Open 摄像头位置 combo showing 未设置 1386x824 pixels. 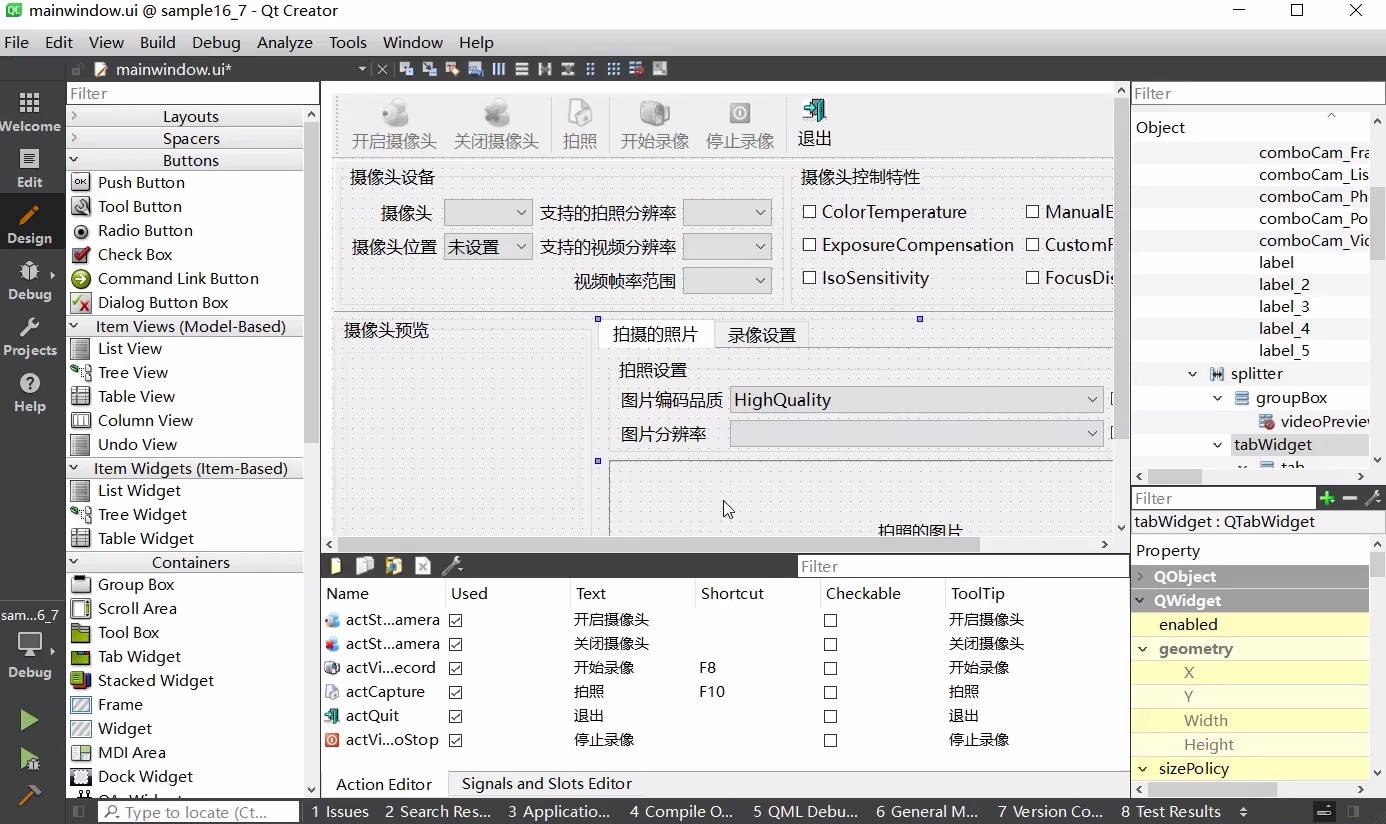pos(488,246)
